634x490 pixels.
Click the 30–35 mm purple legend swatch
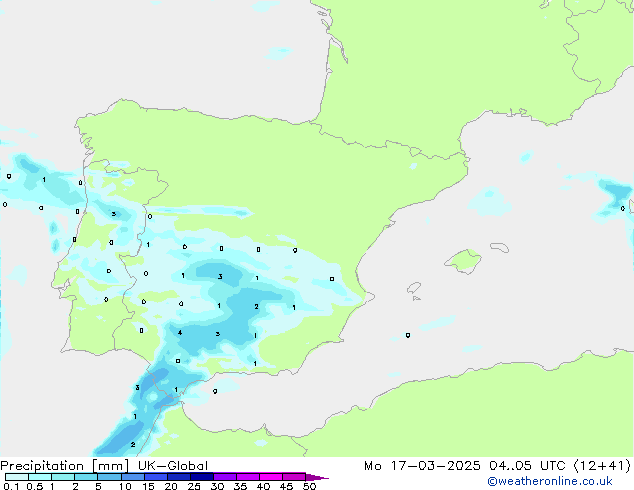point(224,477)
